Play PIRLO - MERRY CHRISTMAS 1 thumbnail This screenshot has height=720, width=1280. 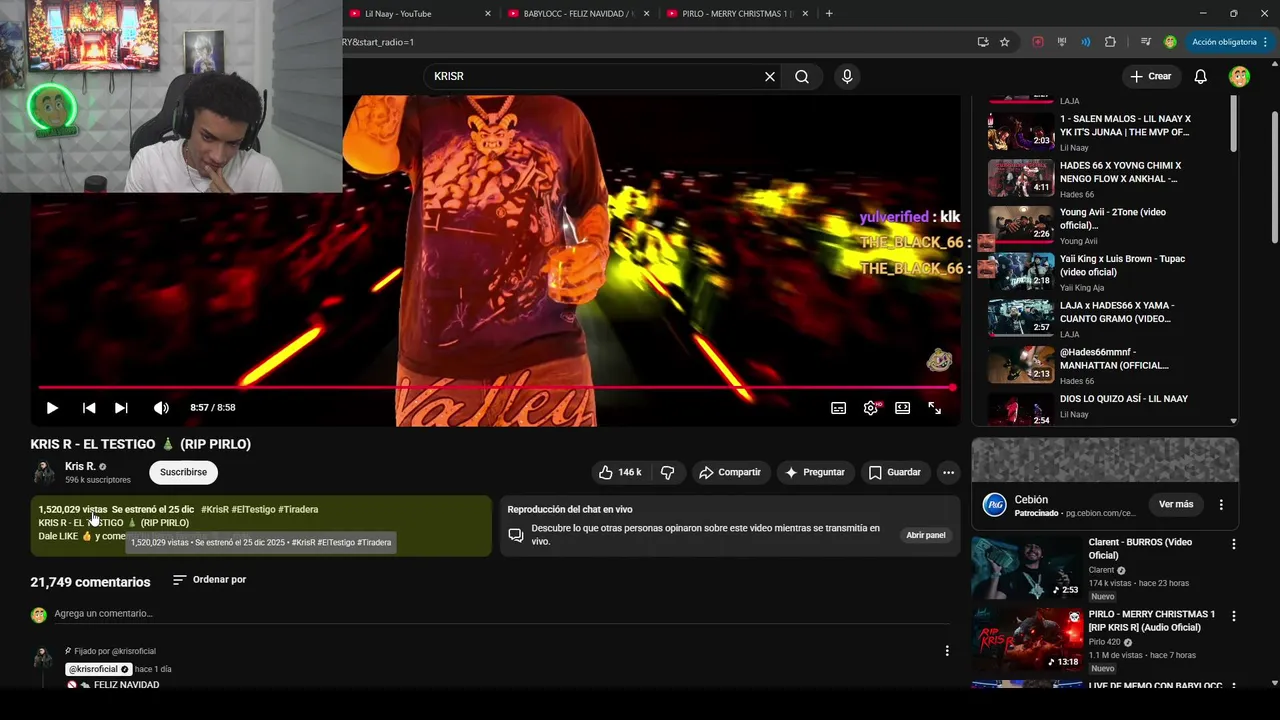(1027, 640)
